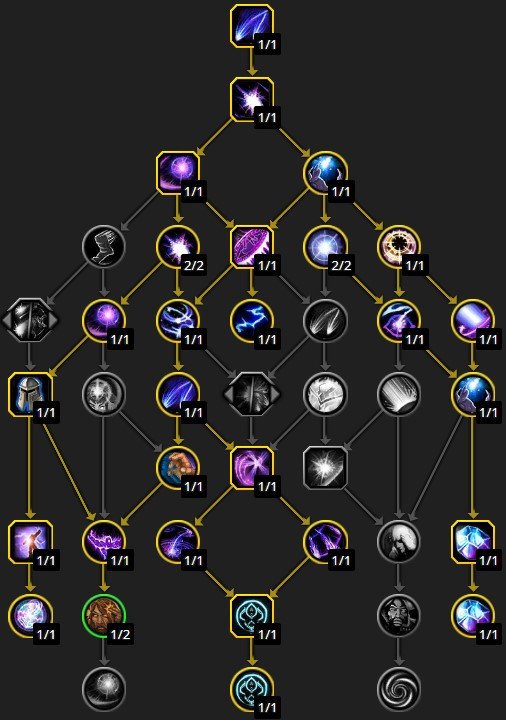
Task: Select the armored helmet talent node
Action: (x=30, y=394)
